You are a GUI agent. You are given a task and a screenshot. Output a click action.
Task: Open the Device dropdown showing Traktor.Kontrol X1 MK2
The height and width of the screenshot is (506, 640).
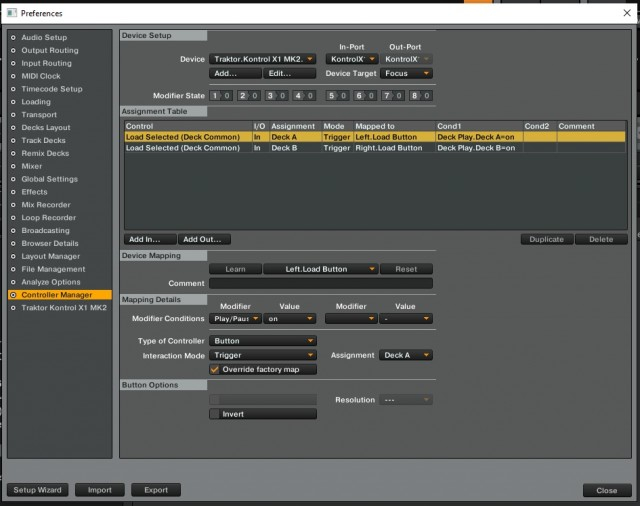pyautogui.click(x=264, y=59)
